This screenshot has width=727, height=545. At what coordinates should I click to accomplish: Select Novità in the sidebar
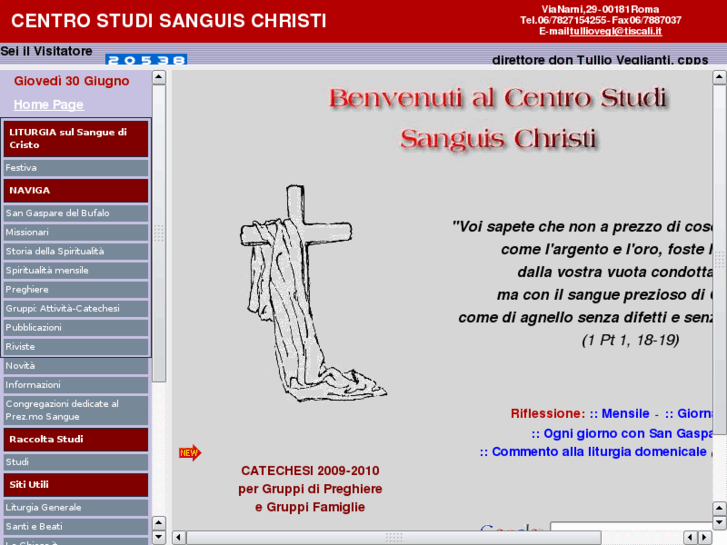coord(76,366)
